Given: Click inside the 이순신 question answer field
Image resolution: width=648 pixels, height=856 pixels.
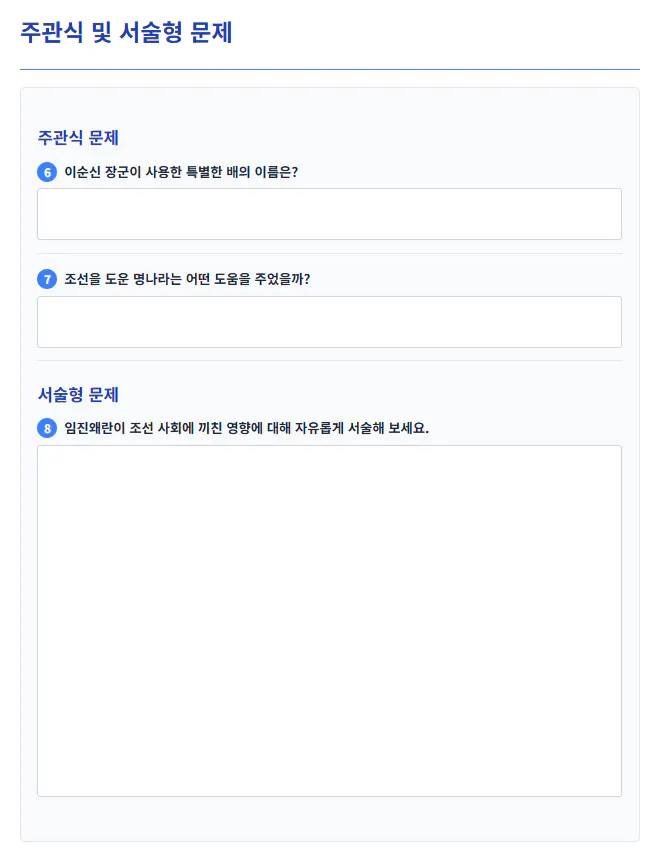Looking at the screenshot, I should tap(330, 213).
